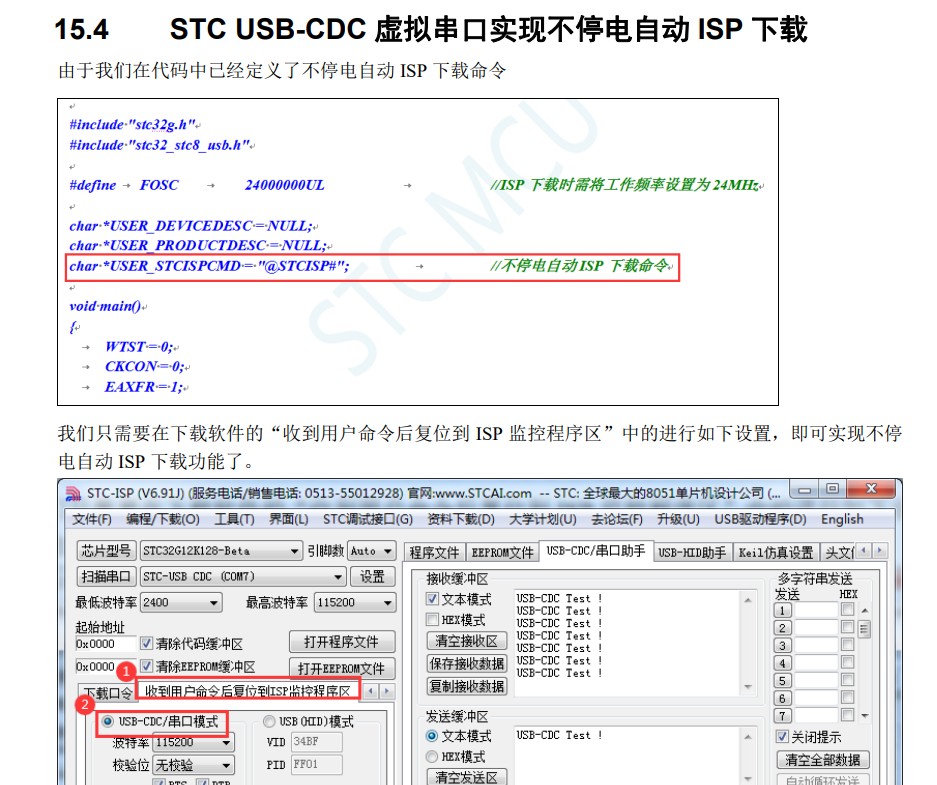The width and height of the screenshot is (937, 785).
Task: Open 大学计划(U) menu
Action: (543, 519)
